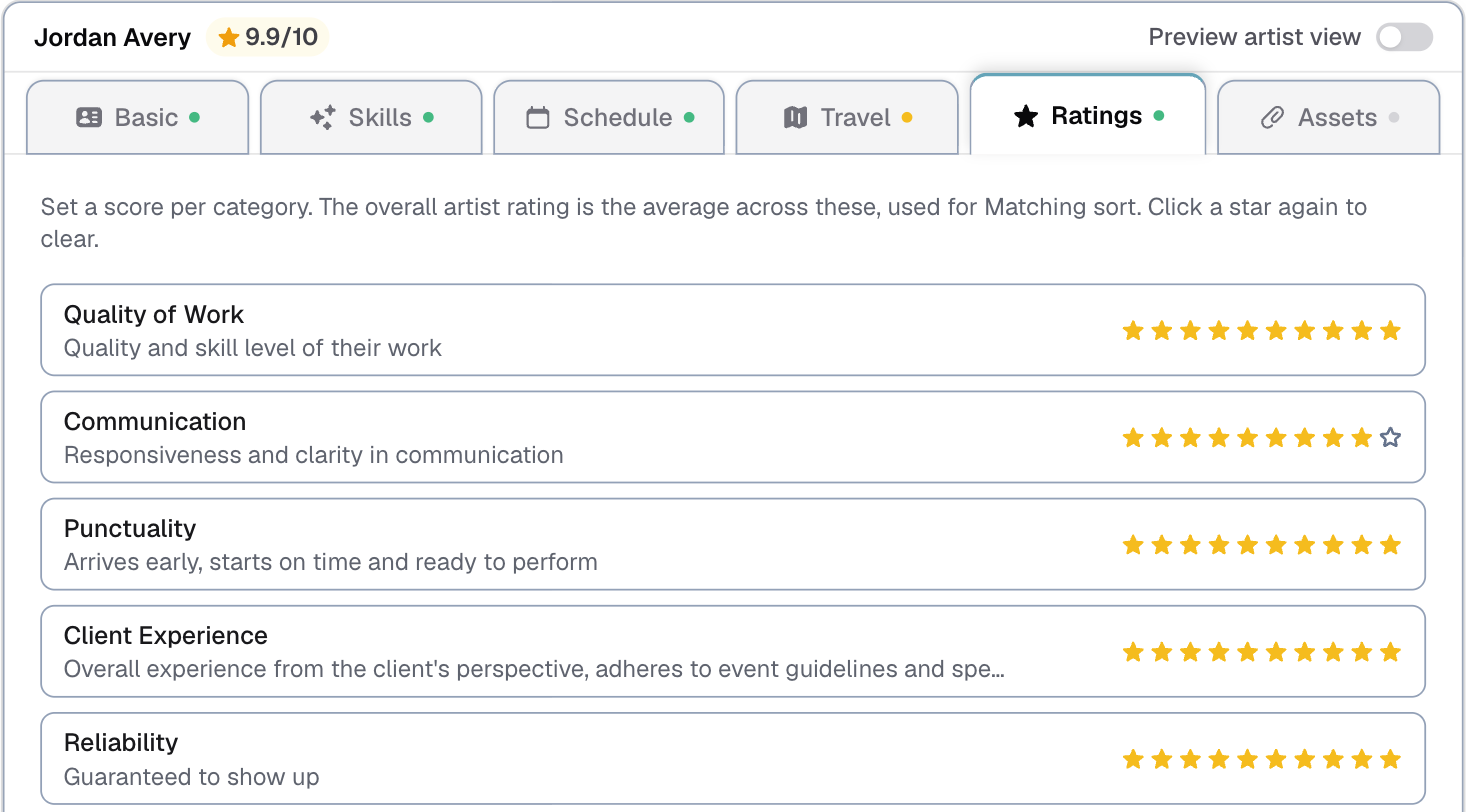Click the first star of Reliability
1466x812 pixels.
point(1133,759)
